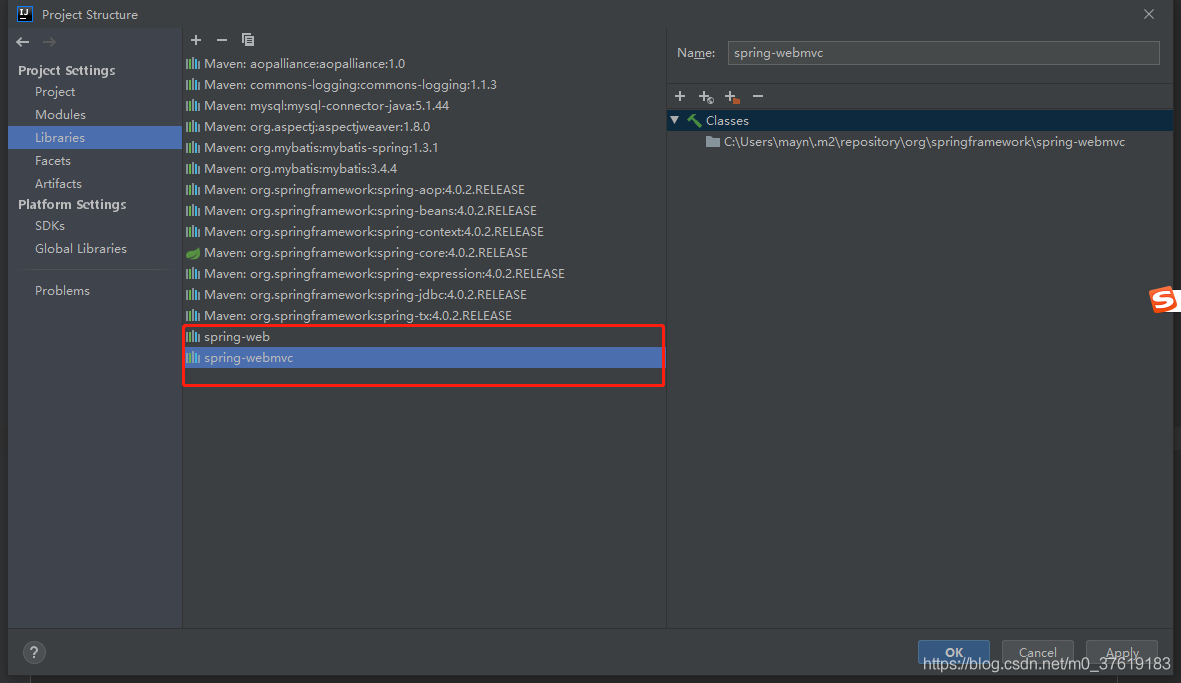Open SDKs platform settings

(50, 226)
